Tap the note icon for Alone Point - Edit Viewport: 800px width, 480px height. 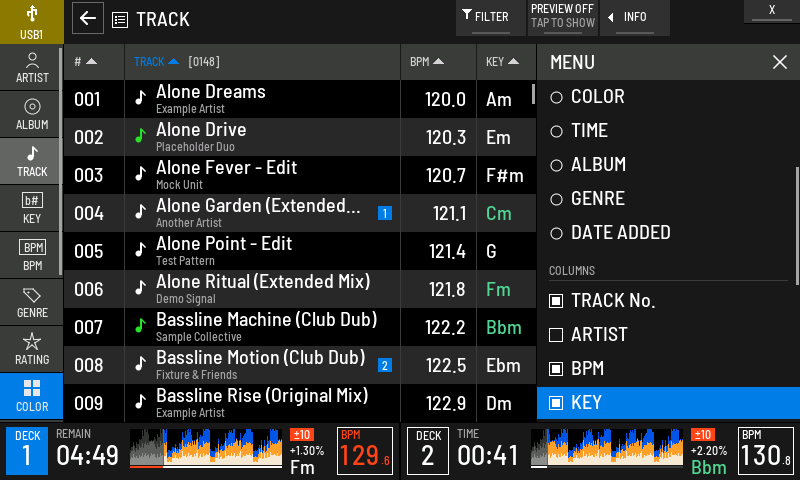(x=140, y=249)
